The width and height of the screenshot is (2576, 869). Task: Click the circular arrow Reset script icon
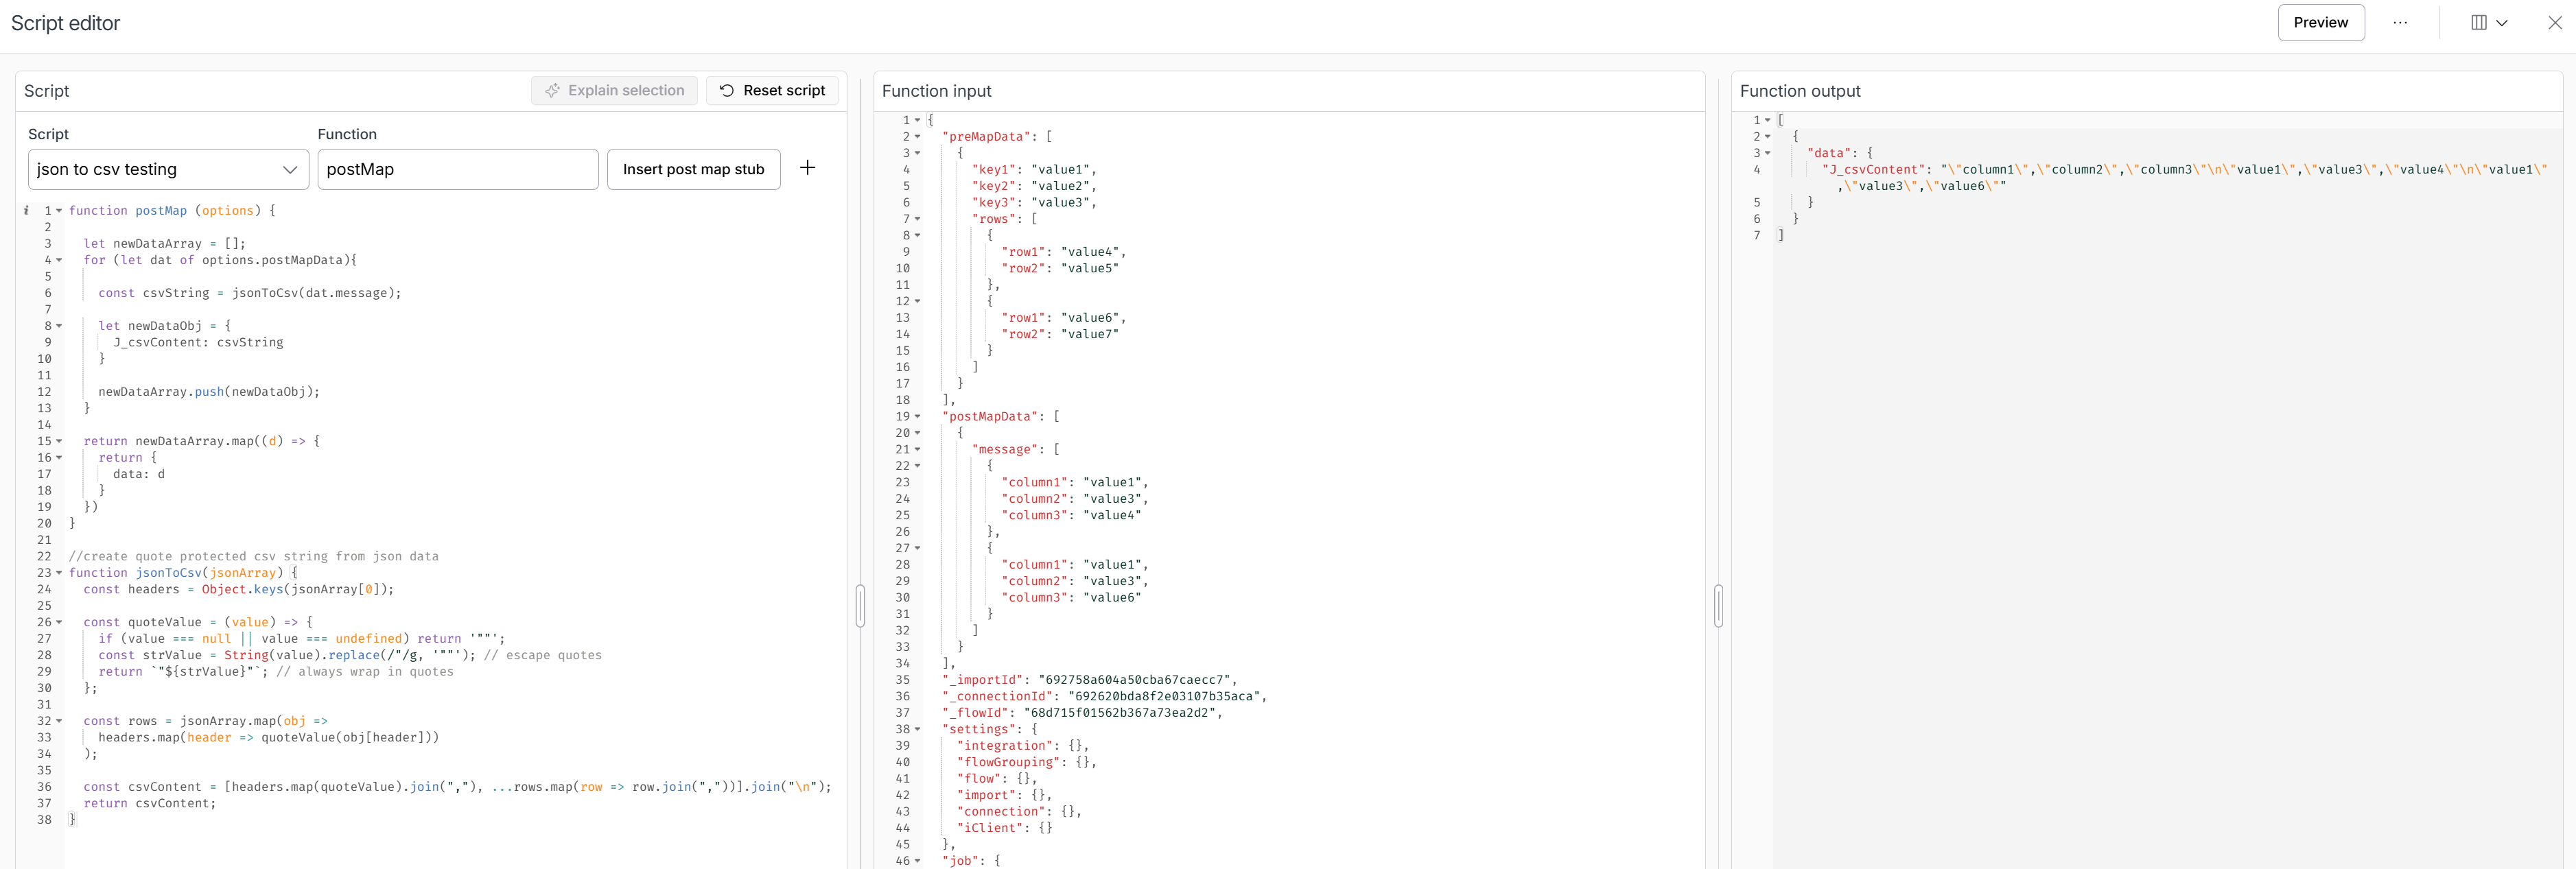(727, 91)
